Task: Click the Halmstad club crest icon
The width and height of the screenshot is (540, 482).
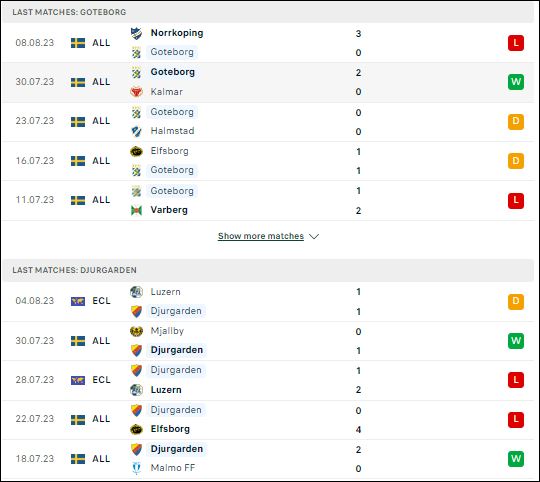Action: tap(136, 131)
